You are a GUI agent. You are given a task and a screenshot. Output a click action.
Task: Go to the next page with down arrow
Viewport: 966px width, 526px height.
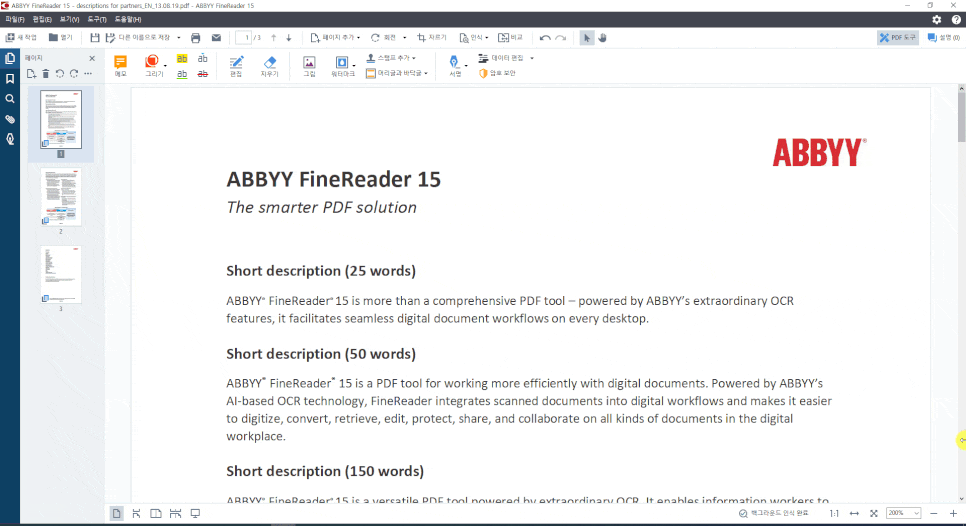(288, 38)
